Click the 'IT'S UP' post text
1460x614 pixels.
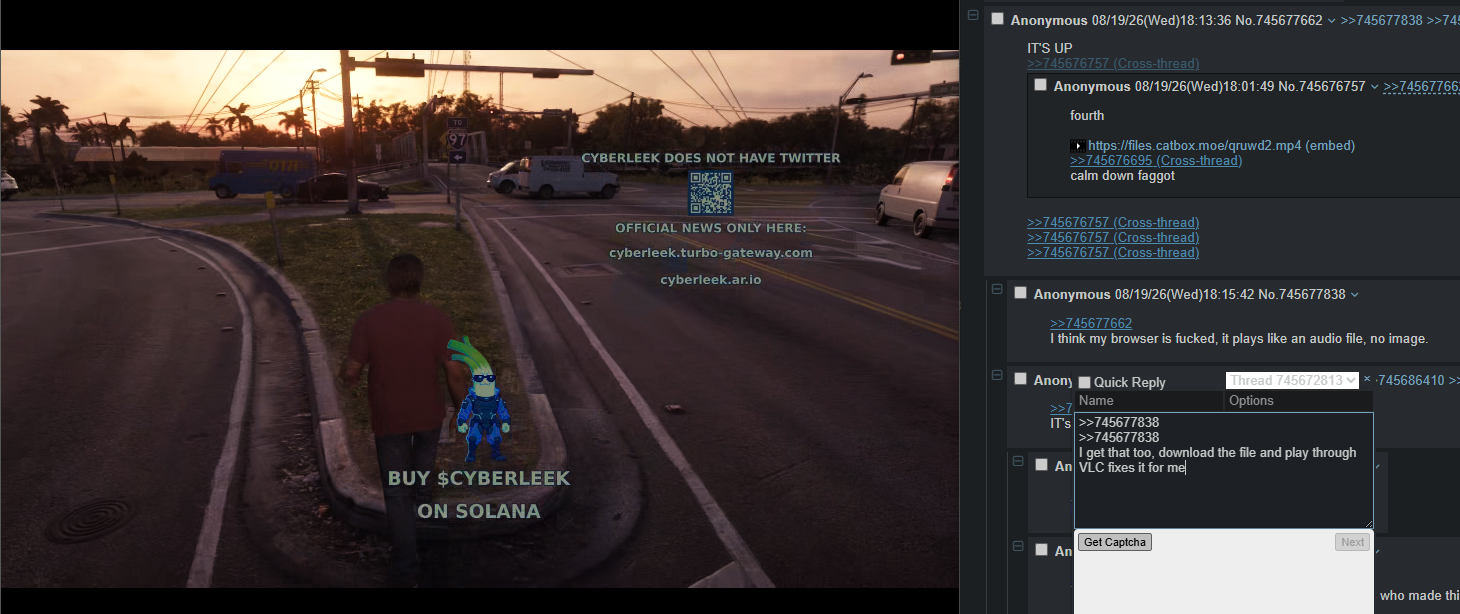(x=1050, y=48)
